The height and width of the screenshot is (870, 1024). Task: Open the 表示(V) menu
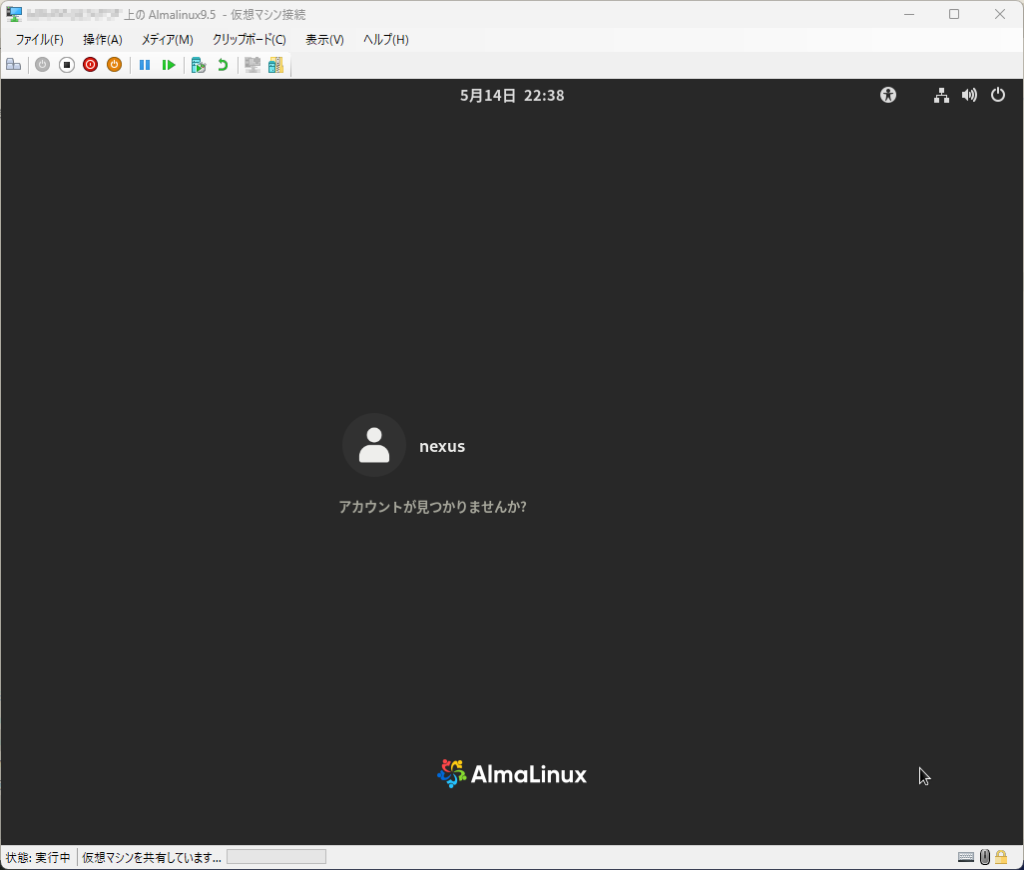point(324,40)
